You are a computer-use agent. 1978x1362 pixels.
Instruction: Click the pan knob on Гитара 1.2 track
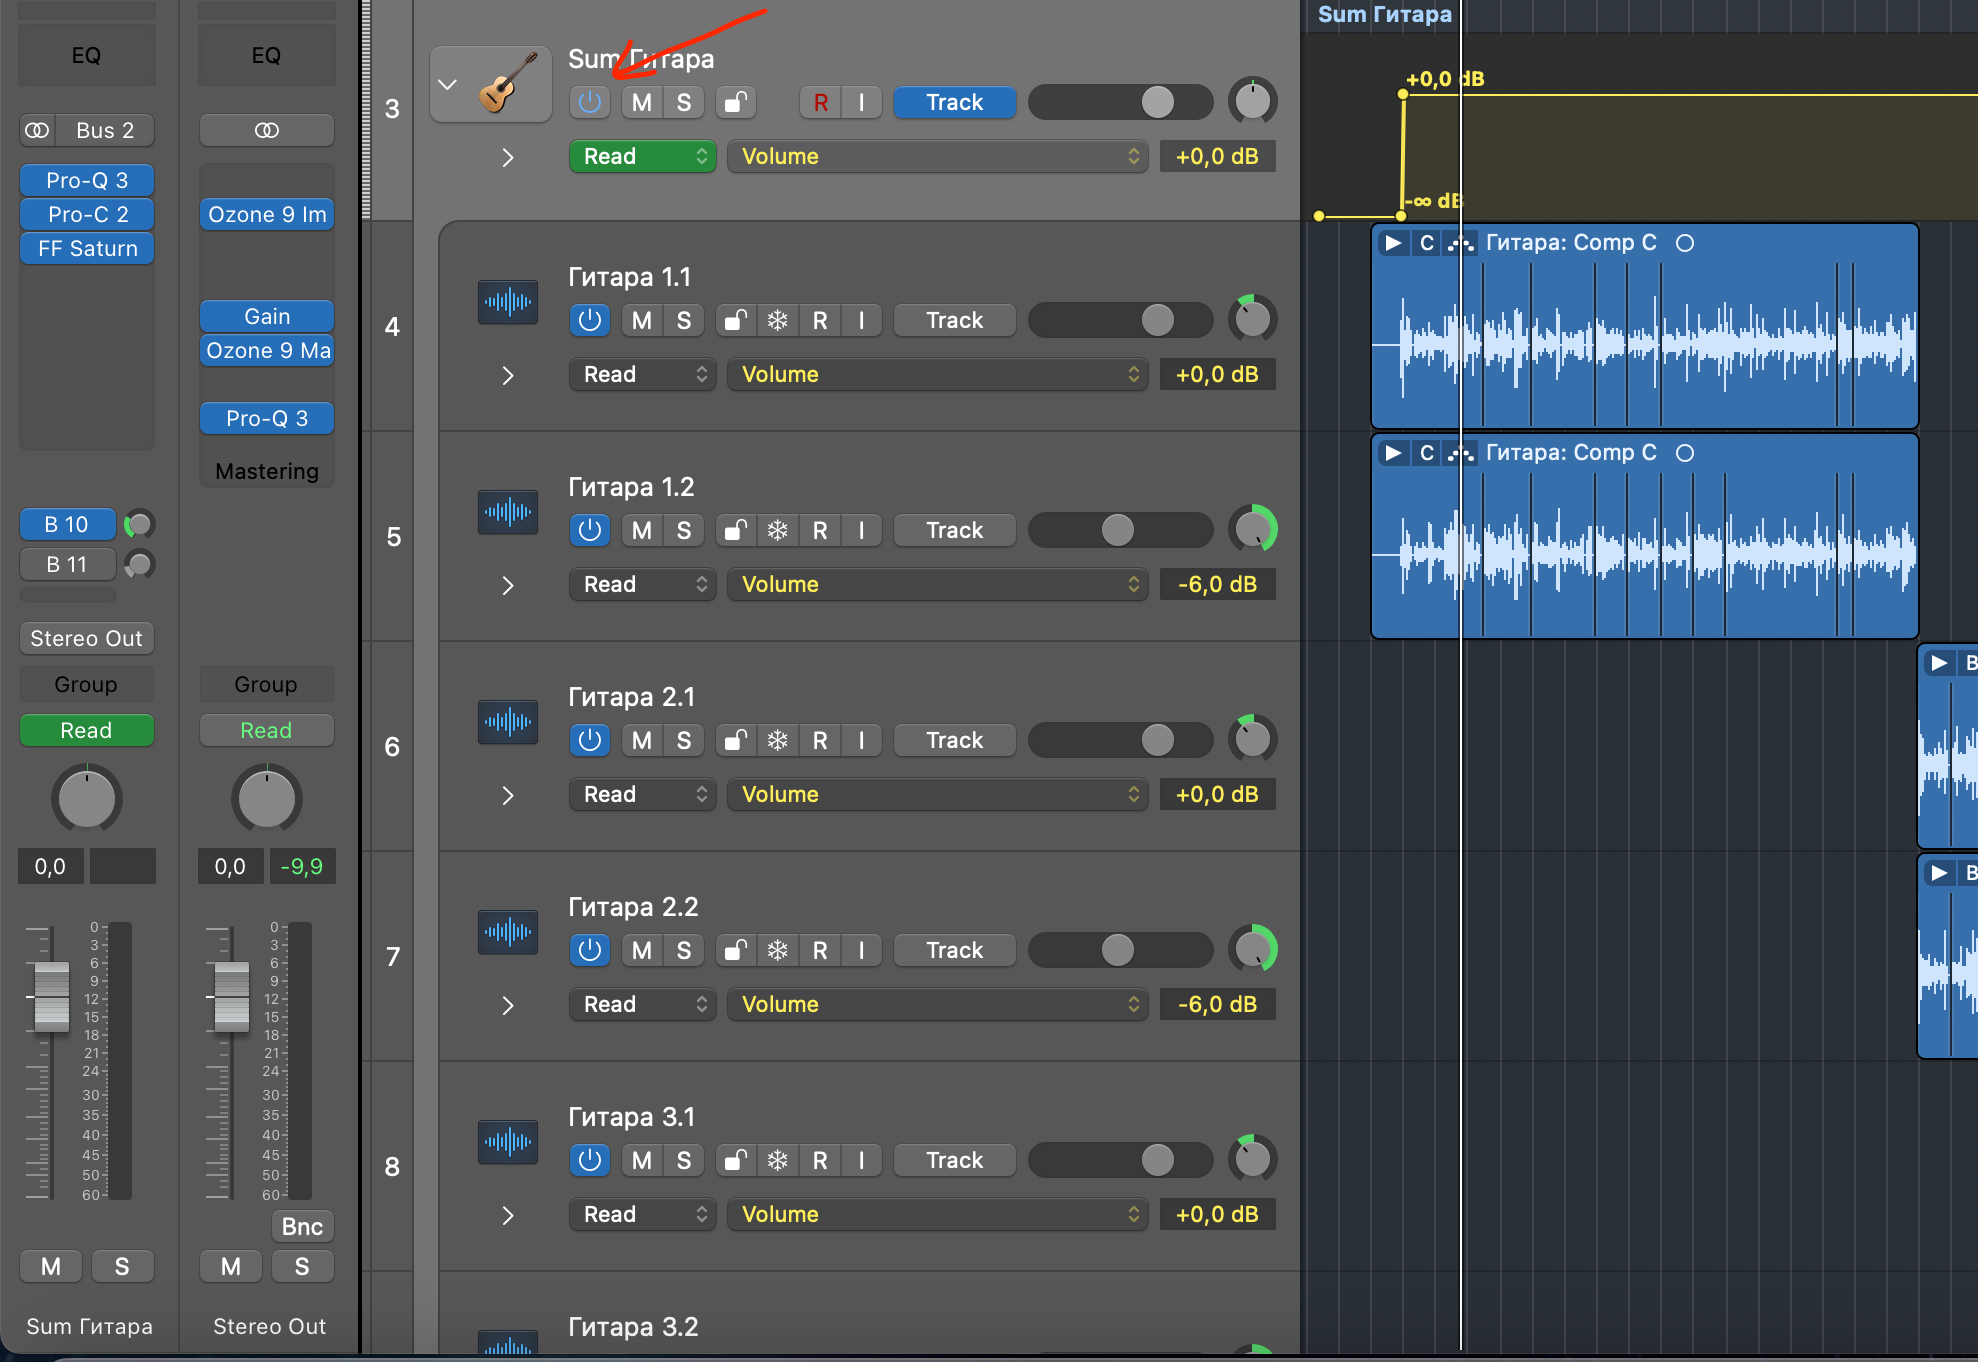1252,530
